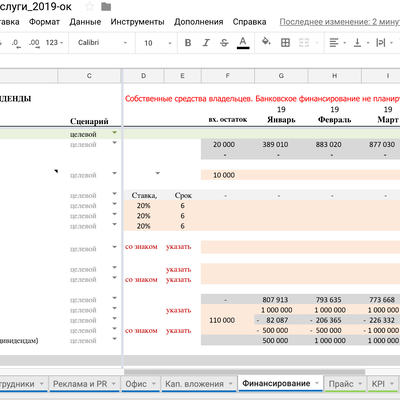
Task: Select column H header
Action: (x=335, y=76)
